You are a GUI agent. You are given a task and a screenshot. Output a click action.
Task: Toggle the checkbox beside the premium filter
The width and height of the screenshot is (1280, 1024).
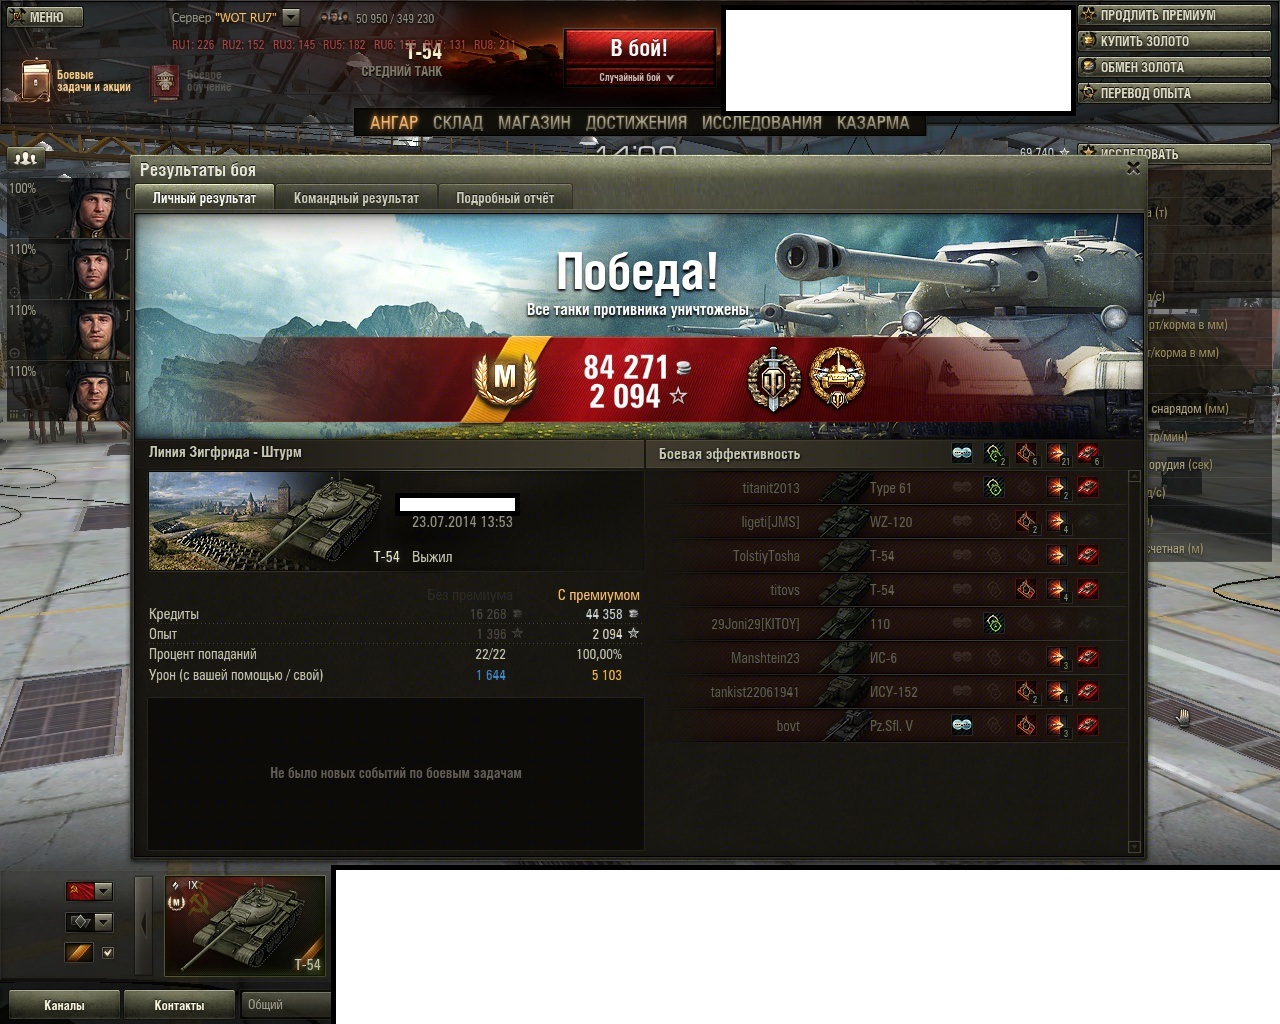coord(108,953)
